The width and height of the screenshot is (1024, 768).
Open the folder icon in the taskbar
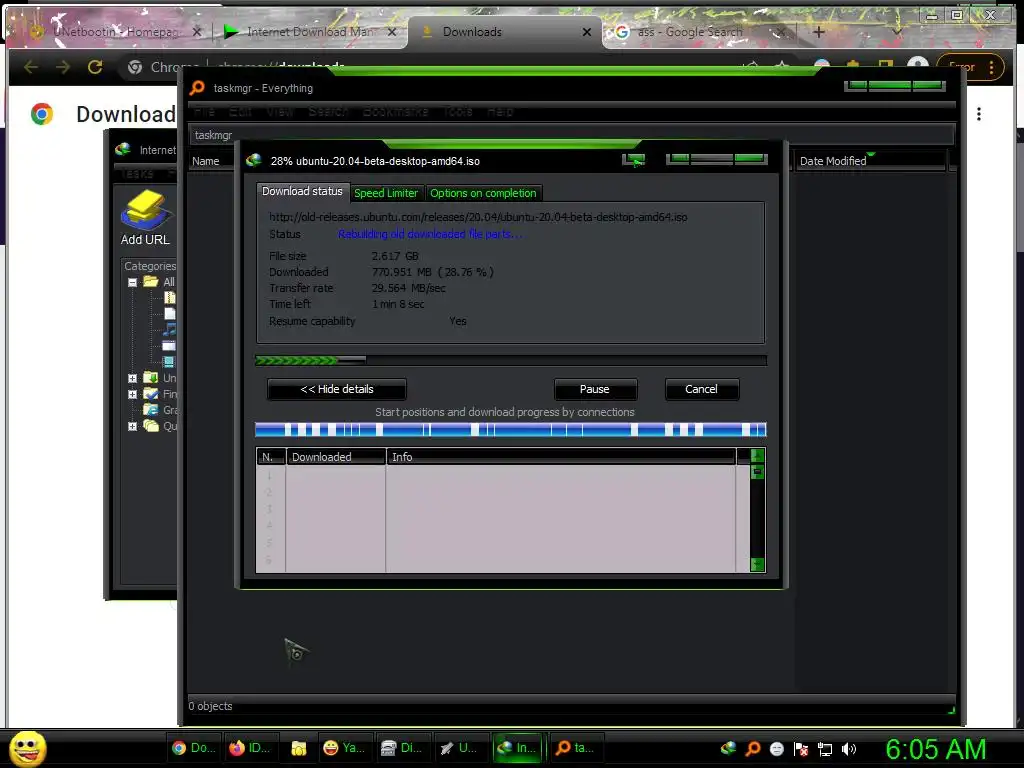pos(298,748)
